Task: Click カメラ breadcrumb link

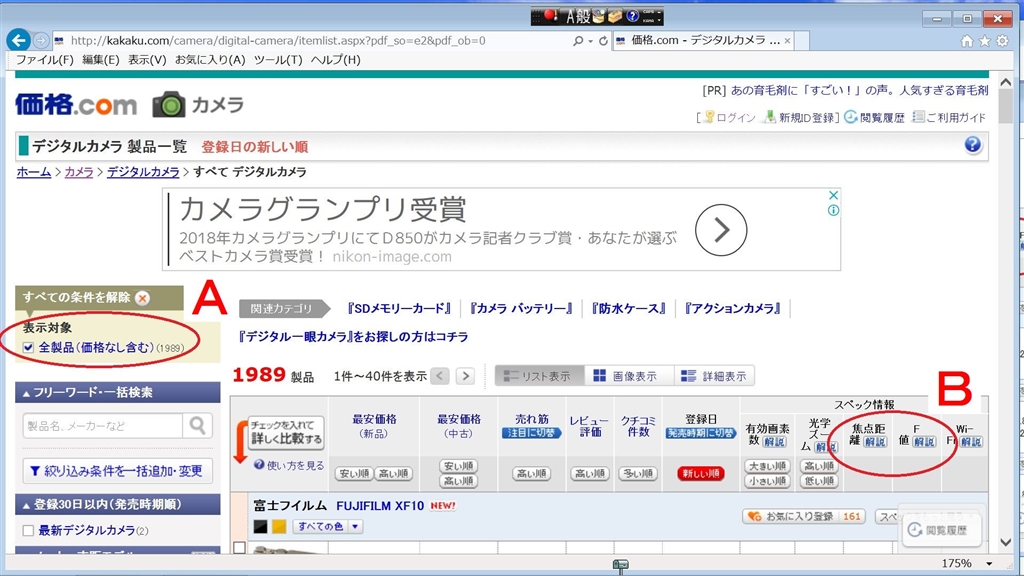Action: (x=79, y=172)
